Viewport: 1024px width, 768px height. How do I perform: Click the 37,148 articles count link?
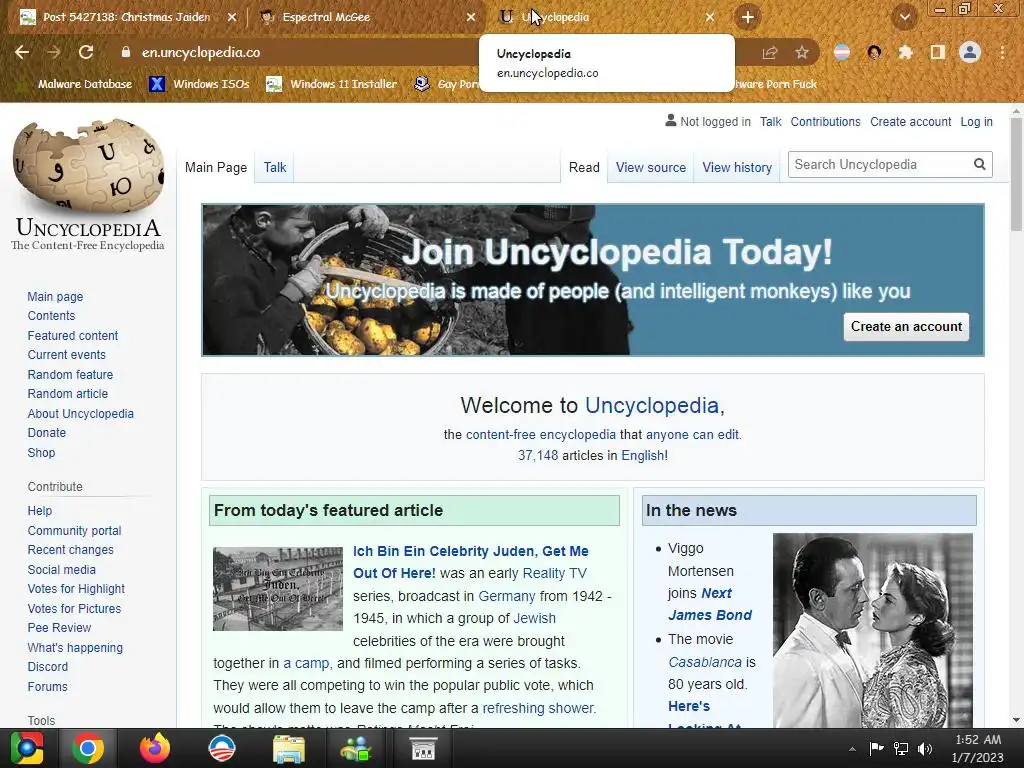[538, 456]
